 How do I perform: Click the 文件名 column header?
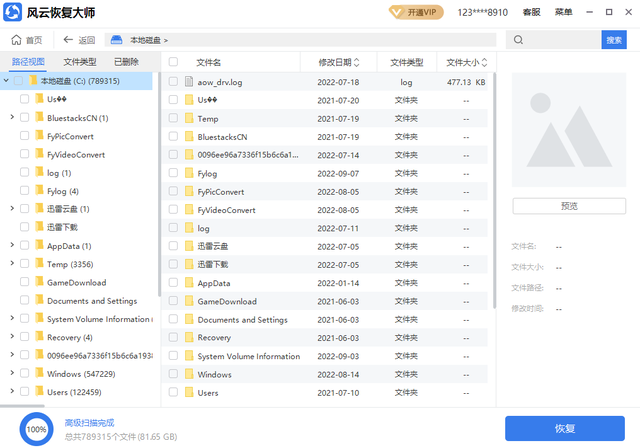click(209, 62)
